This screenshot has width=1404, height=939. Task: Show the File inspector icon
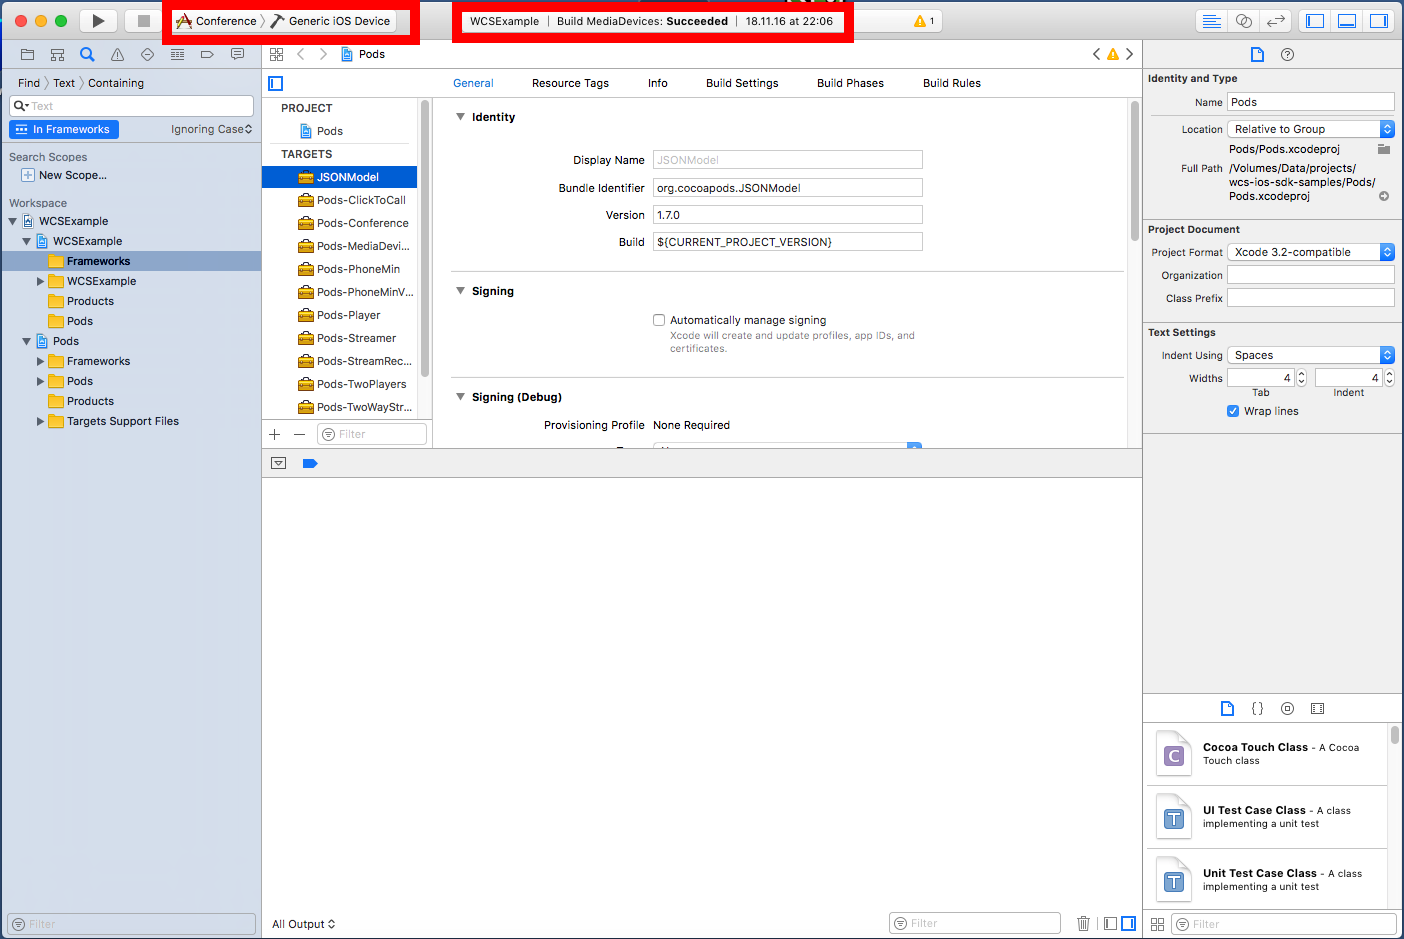(x=1257, y=54)
